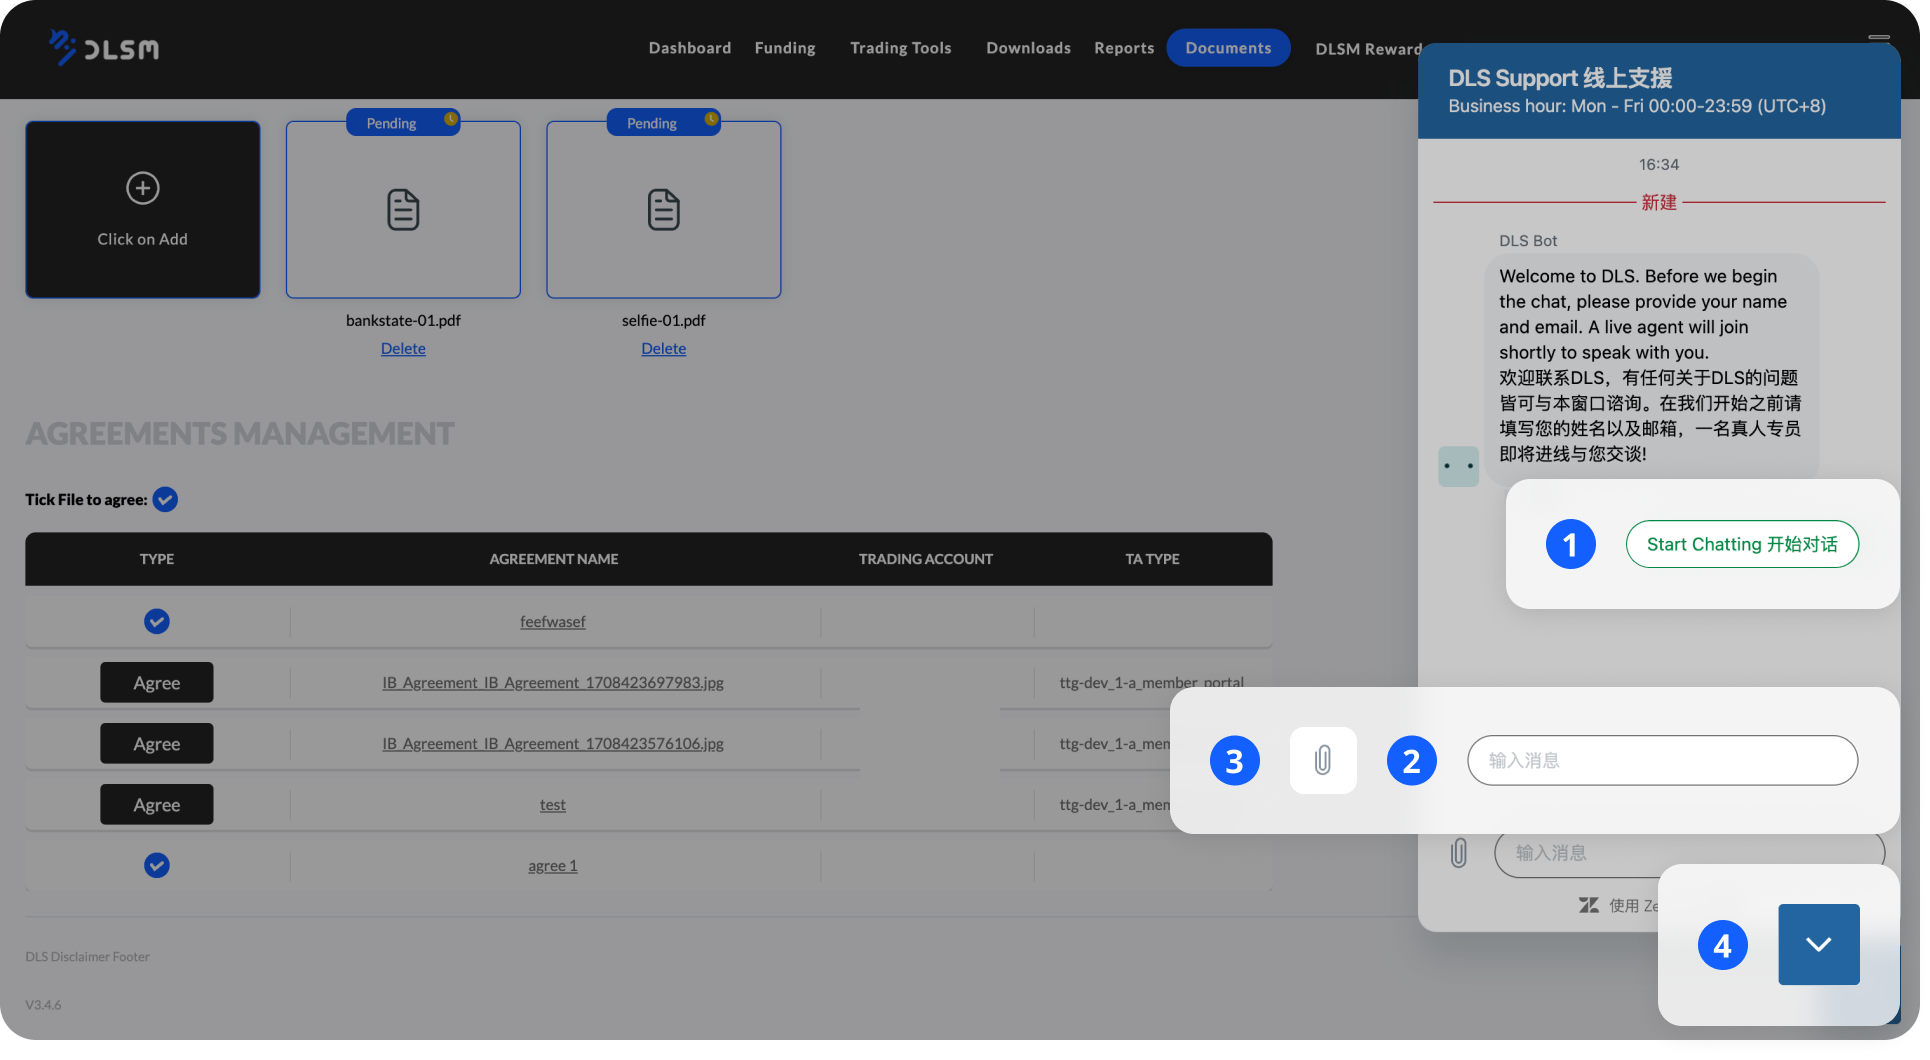This screenshot has width=1930, height=1060.
Task: Open the Funding menu item
Action: pos(785,47)
